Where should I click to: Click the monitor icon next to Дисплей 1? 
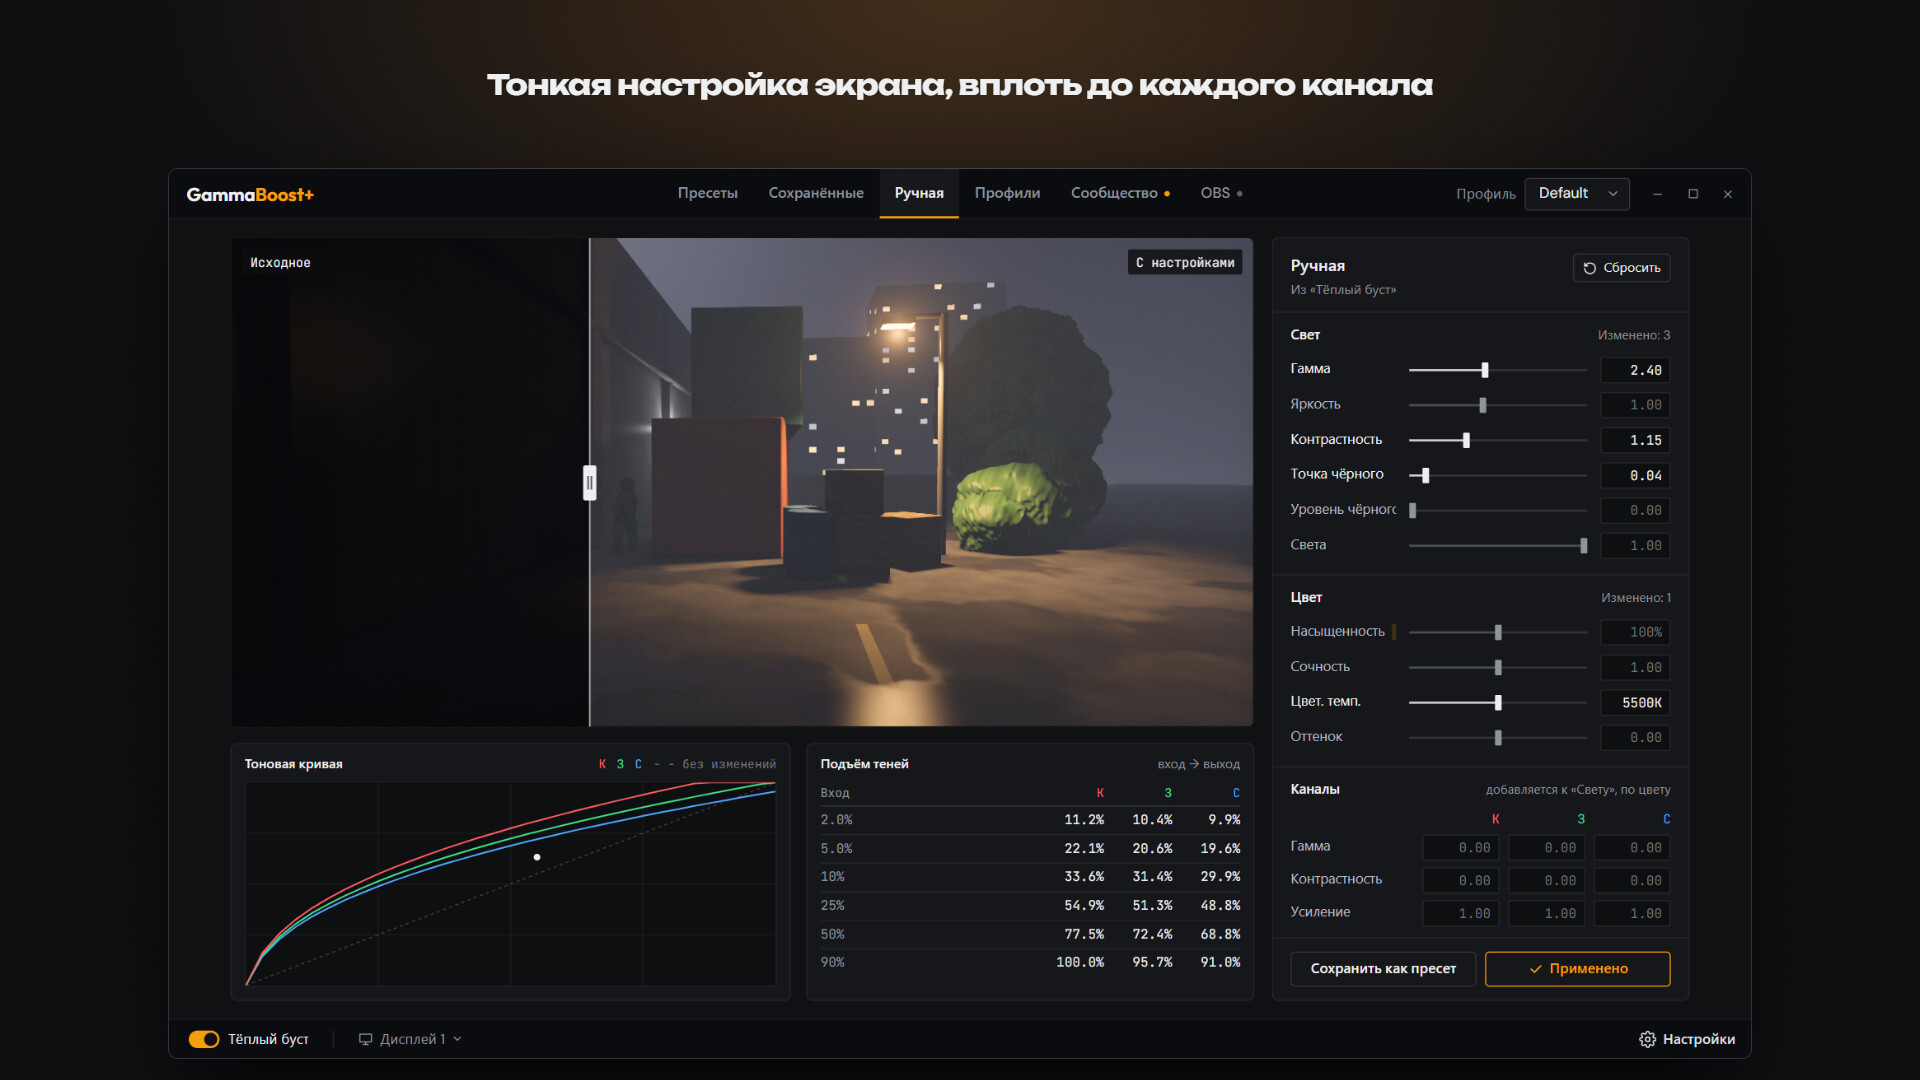(366, 1039)
